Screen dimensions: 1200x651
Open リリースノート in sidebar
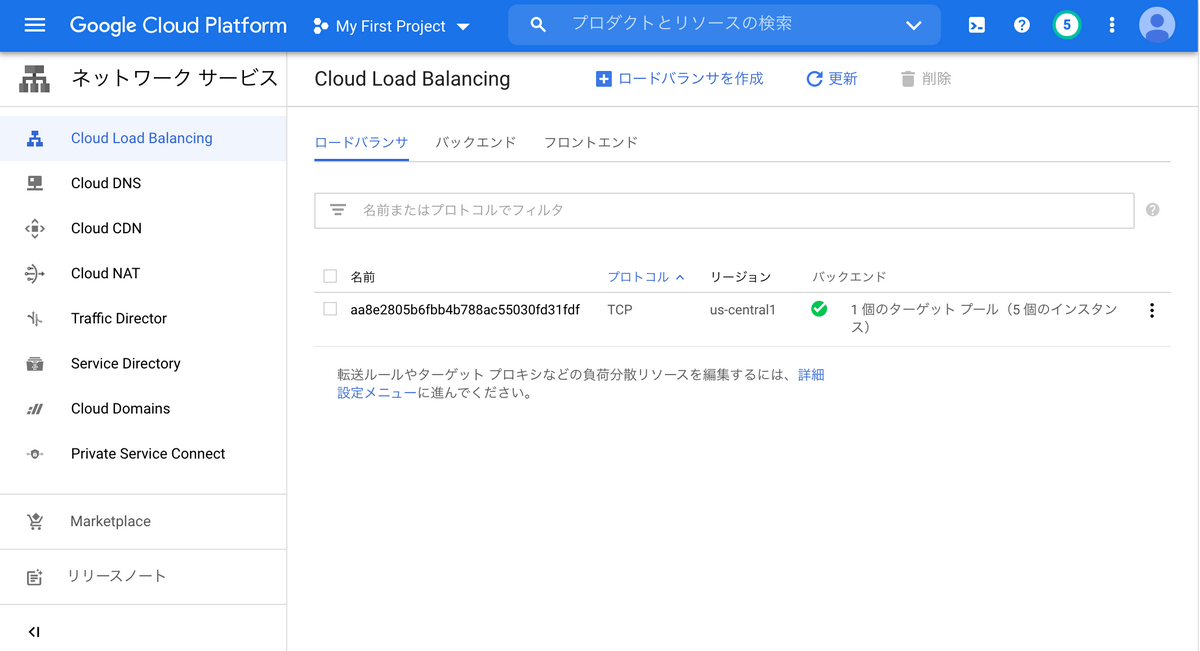[116, 576]
